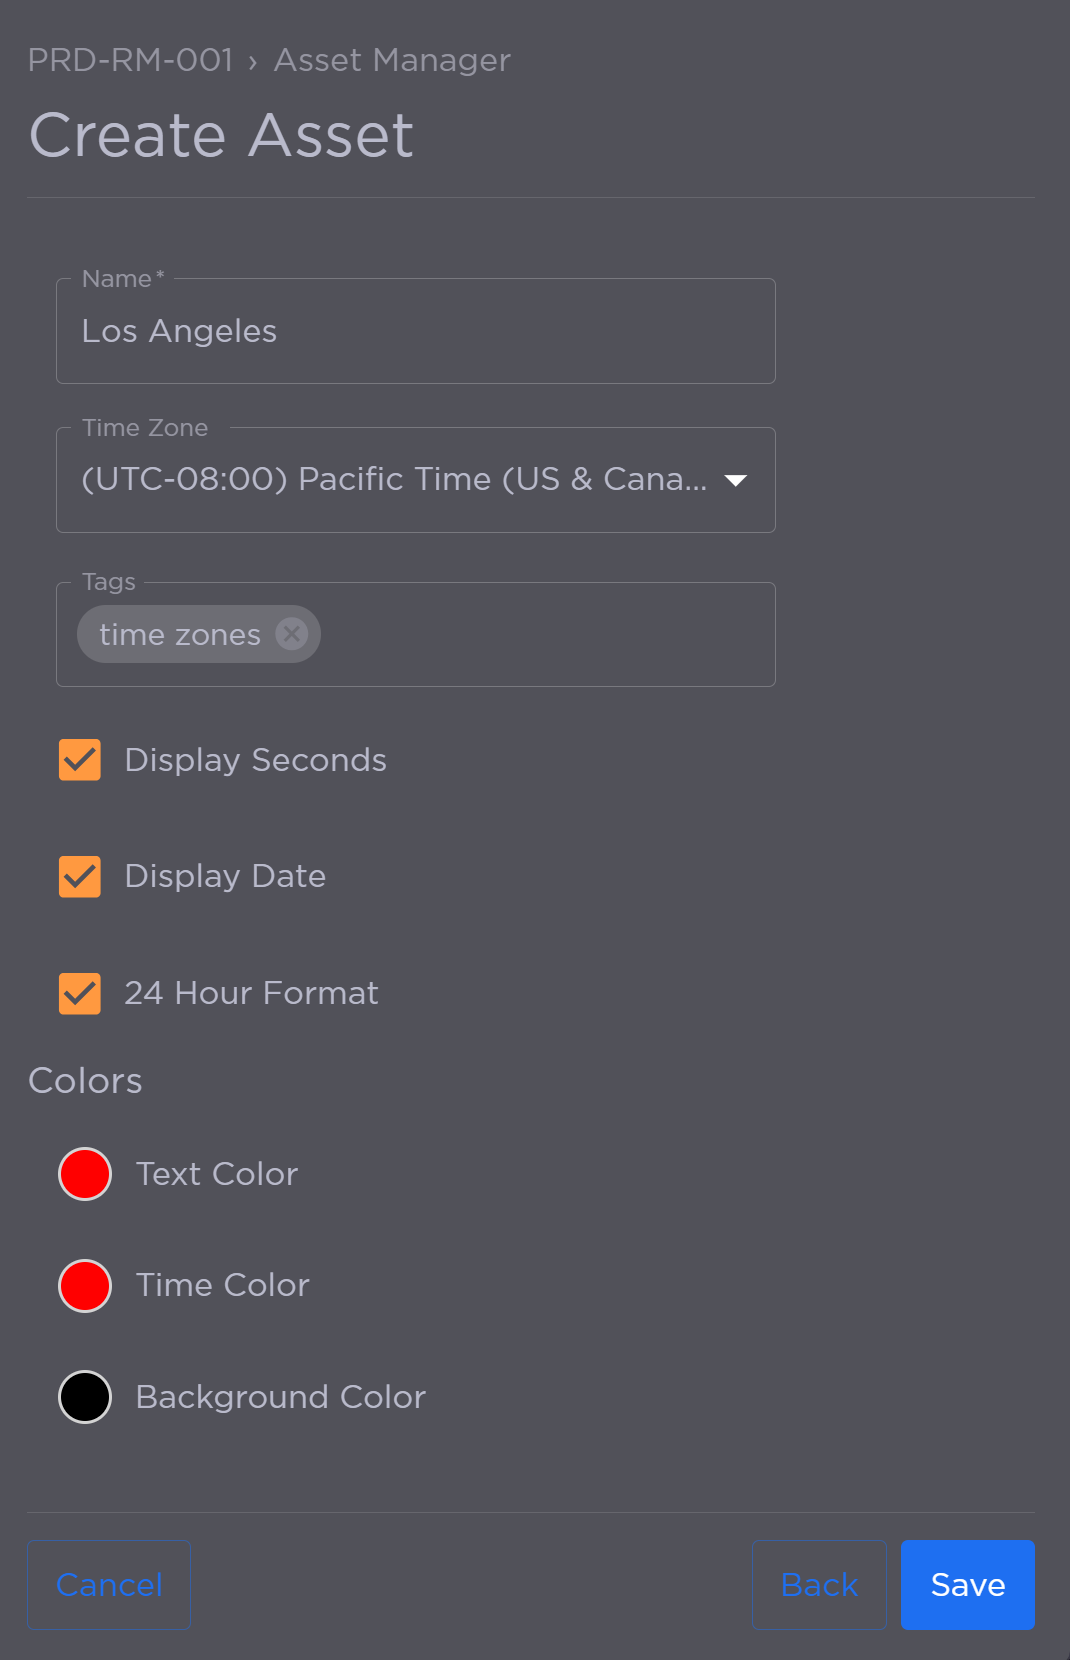This screenshot has height=1660, width=1070.
Task: Click the Text Color circle icon
Action: 85,1174
